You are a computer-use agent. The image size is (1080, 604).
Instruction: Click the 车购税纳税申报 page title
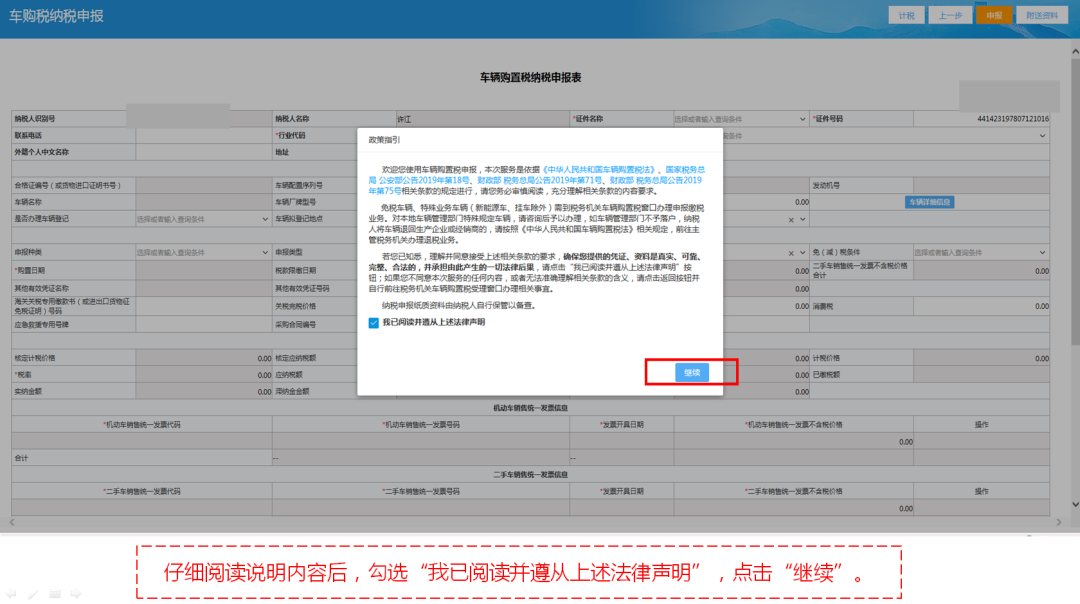pos(56,16)
